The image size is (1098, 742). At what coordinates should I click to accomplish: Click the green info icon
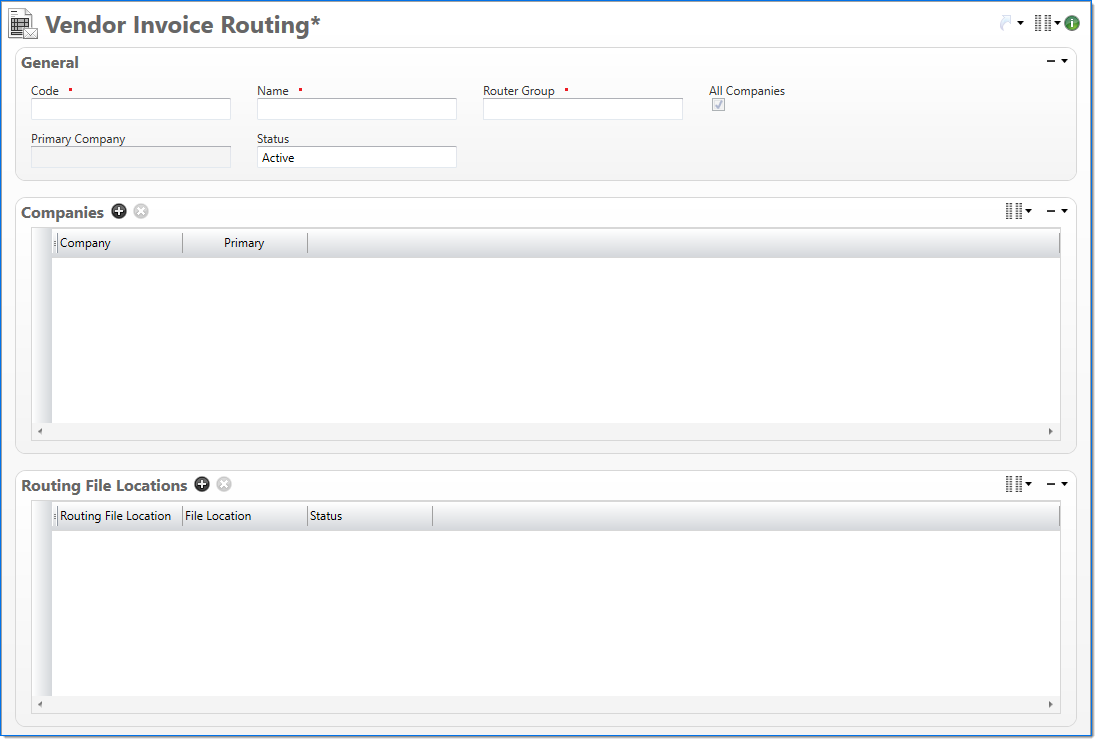click(1072, 23)
